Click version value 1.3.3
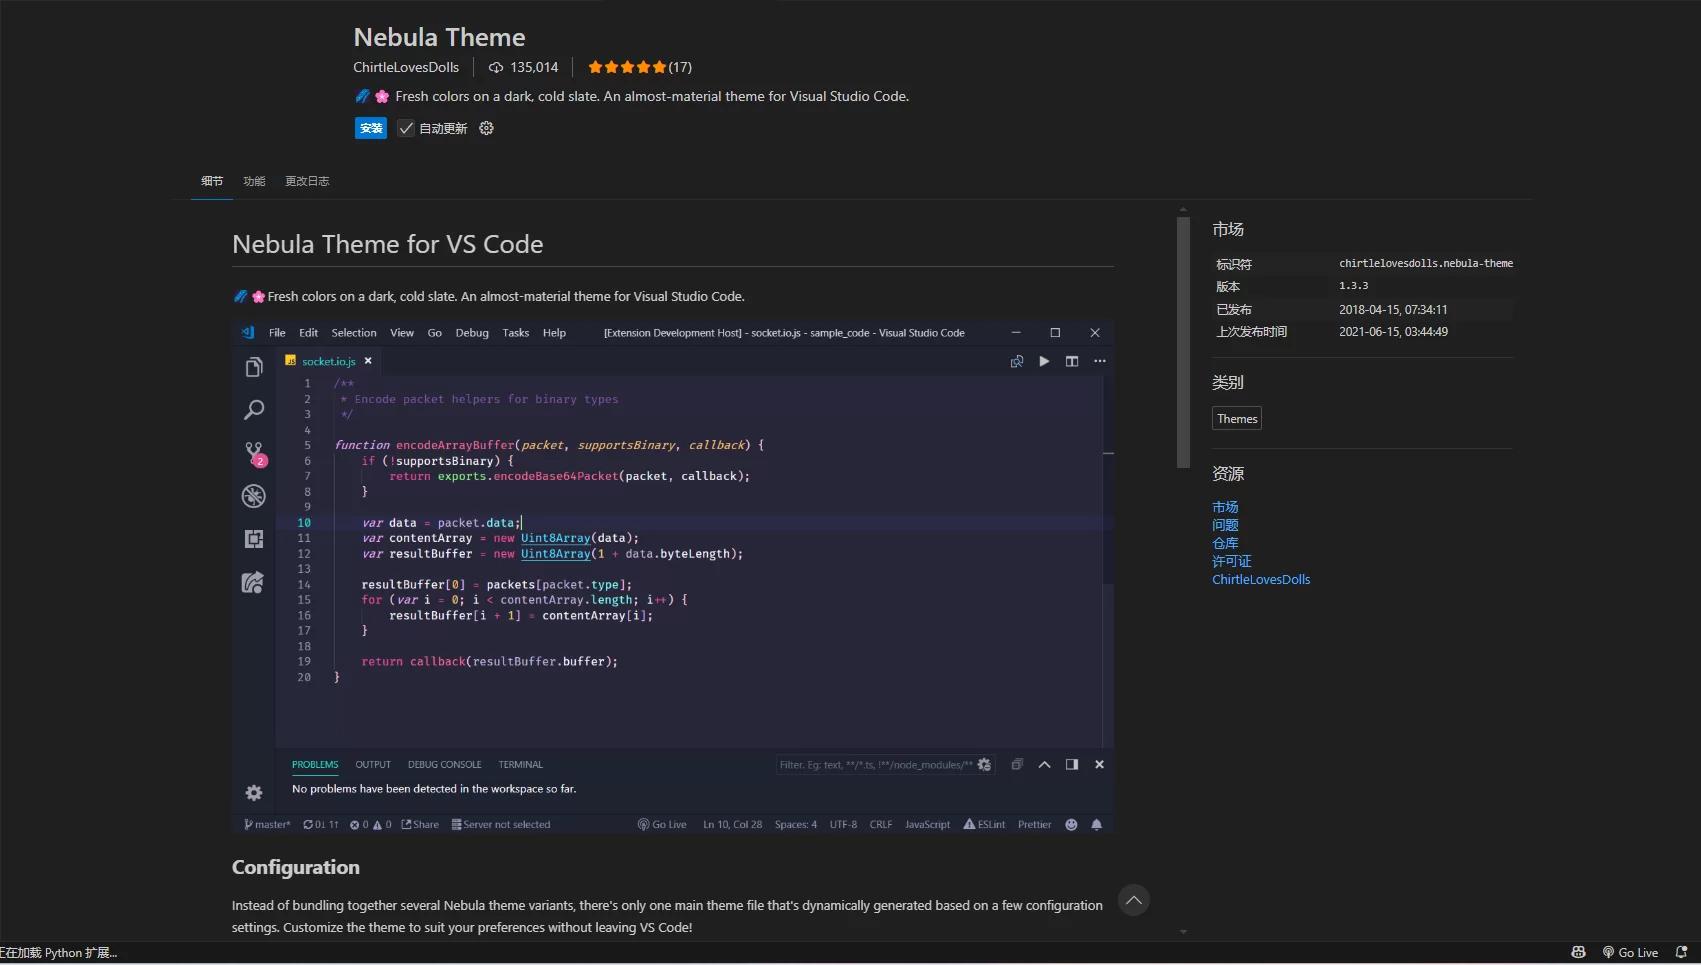The height and width of the screenshot is (965, 1701). 1354,286
